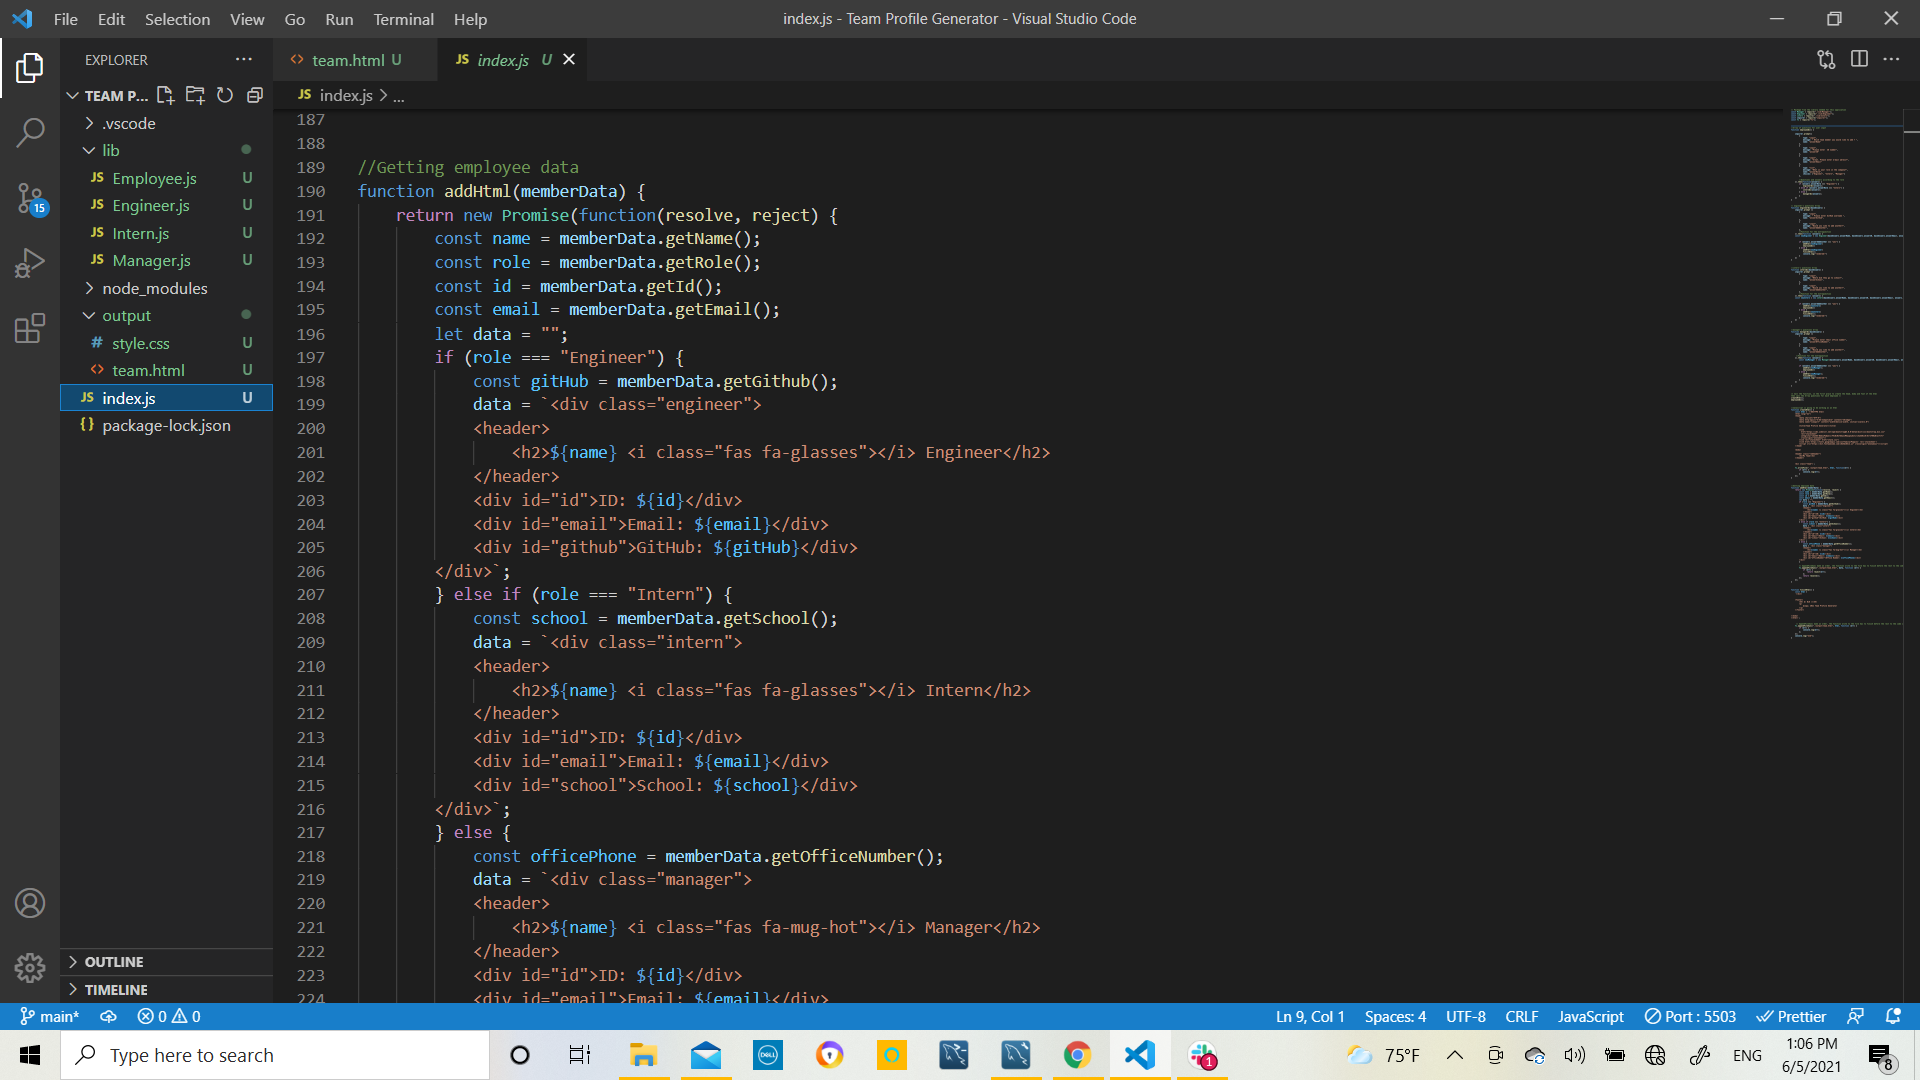
Task: Open the Terminal menu
Action: pyautogui.click(x=402, y=19)
